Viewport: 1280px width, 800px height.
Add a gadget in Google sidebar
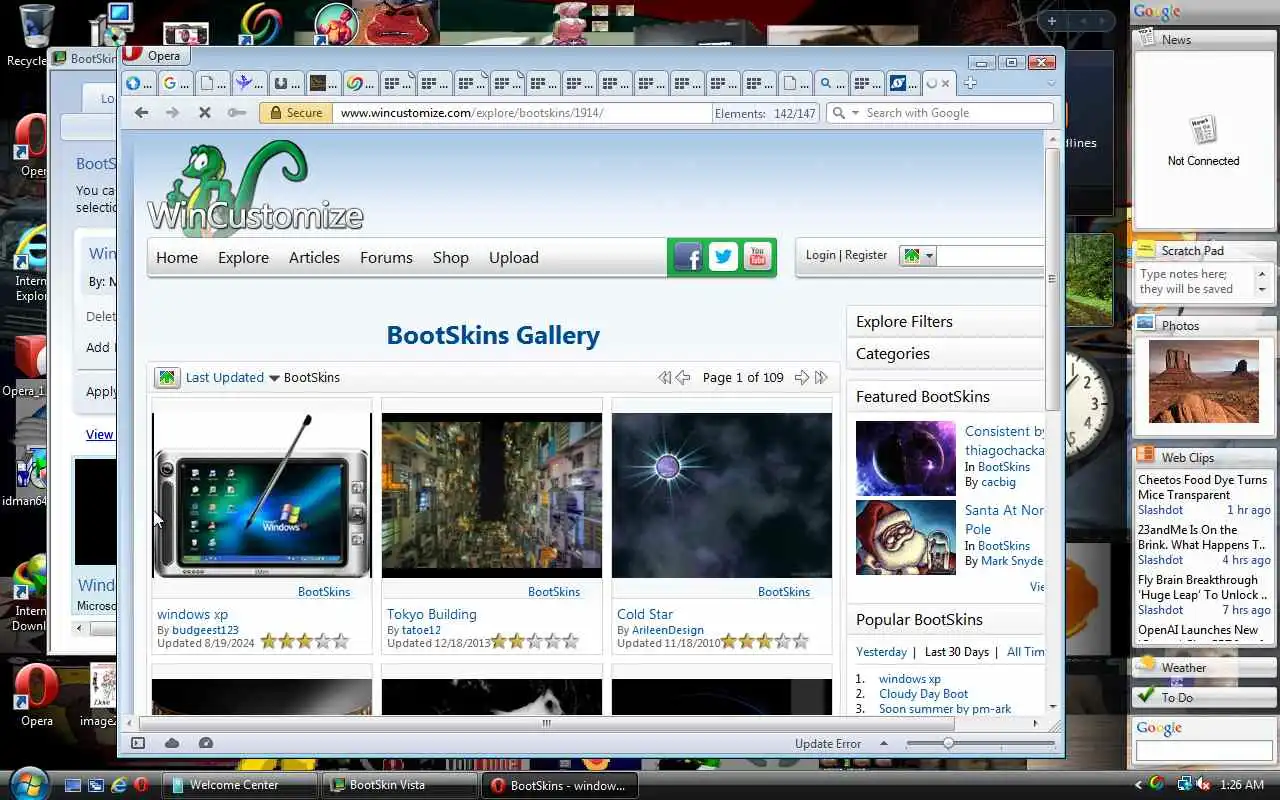[x=1051, y=20]
